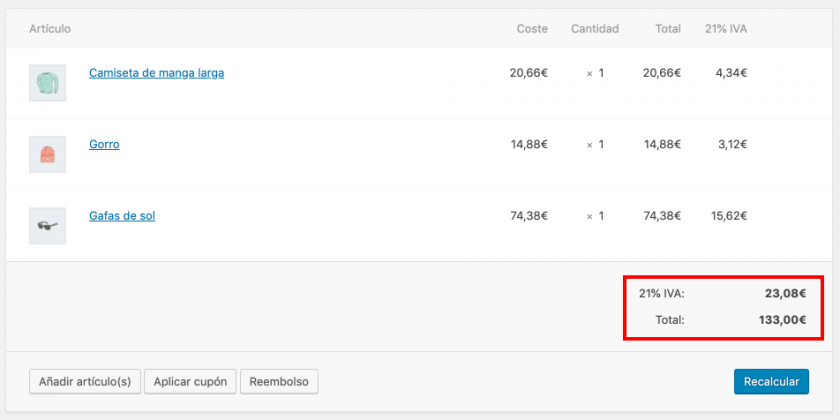Click the Gorro product thumbnail
The height and width of the screenshot is (420, 840).
click(47, 154)
